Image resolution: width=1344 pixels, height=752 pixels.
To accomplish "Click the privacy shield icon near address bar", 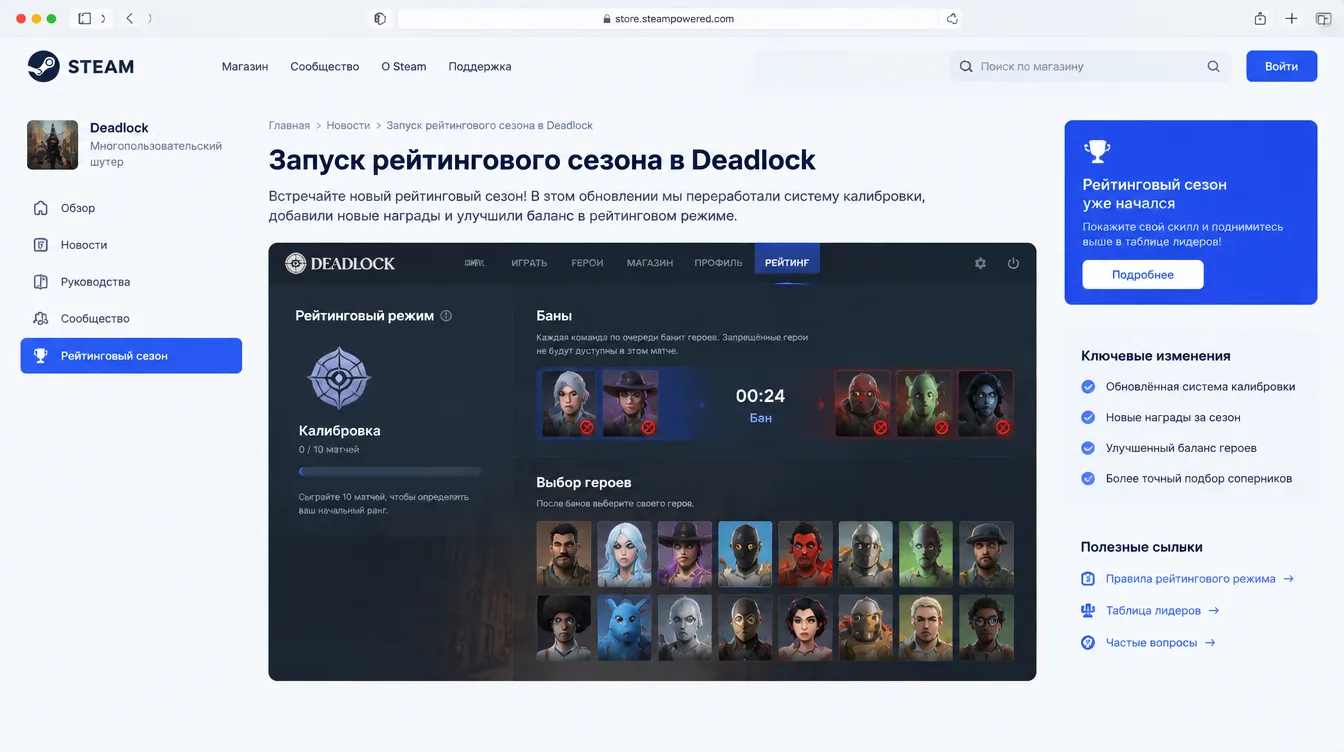I will pyautogui.click(x=380, y=19).
